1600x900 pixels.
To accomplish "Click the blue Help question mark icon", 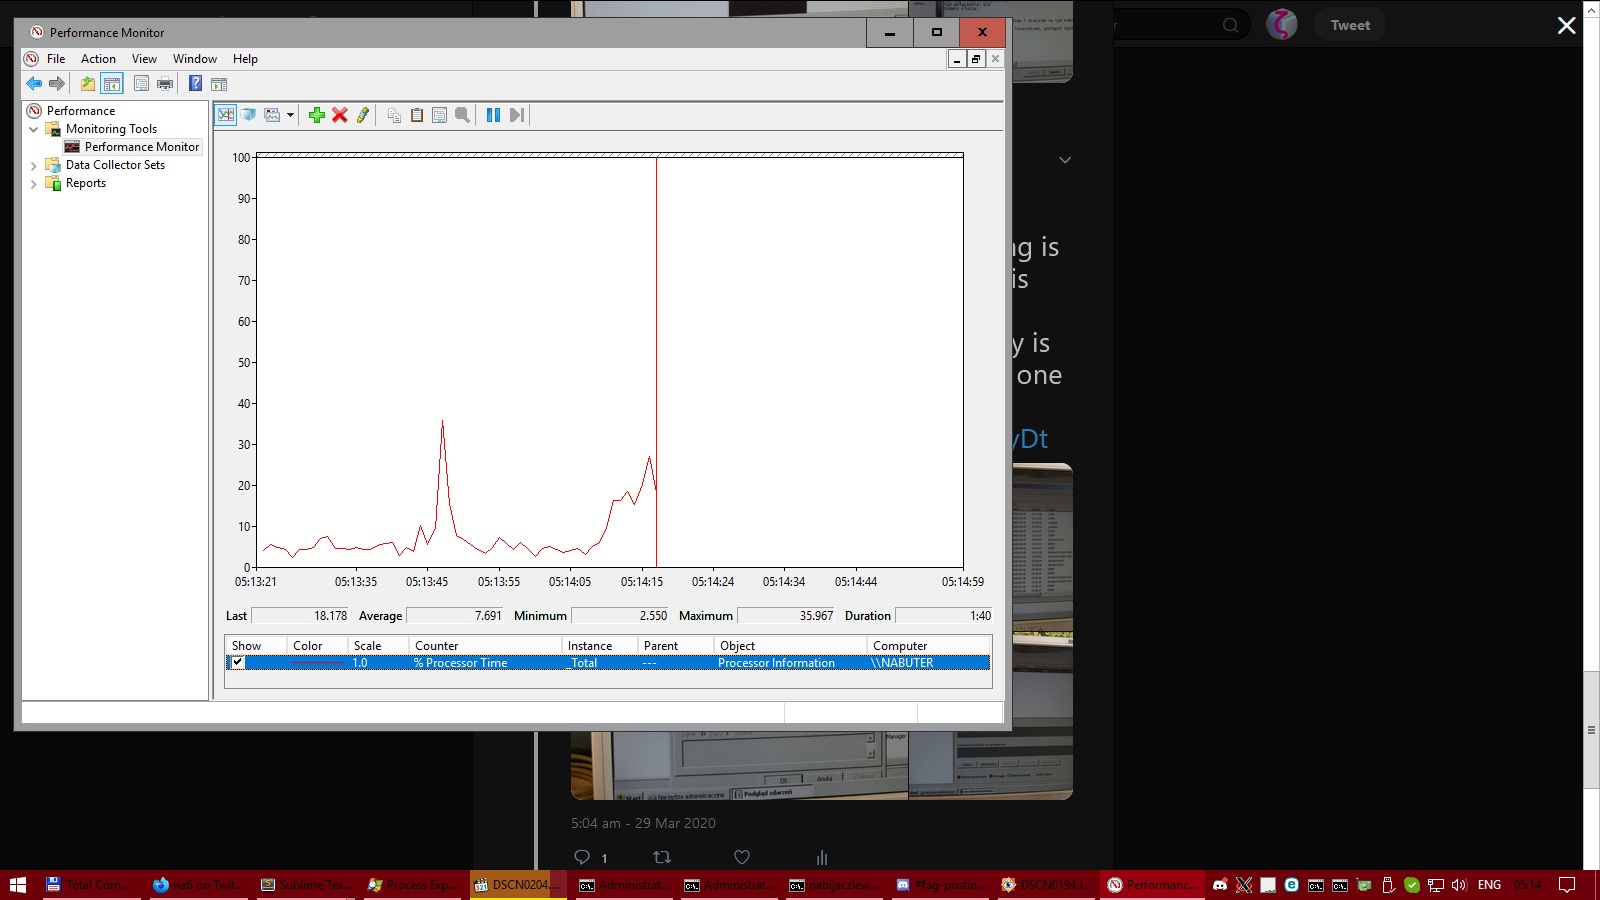I will [x=196, y=84].
